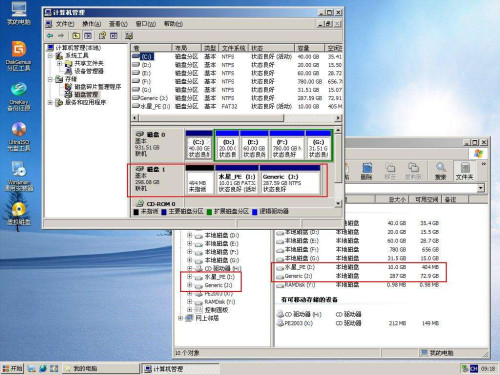This screenshot has height=375, width=500.
Task: Click third quick launch icon on taskbar
Action: pos(54,368)
